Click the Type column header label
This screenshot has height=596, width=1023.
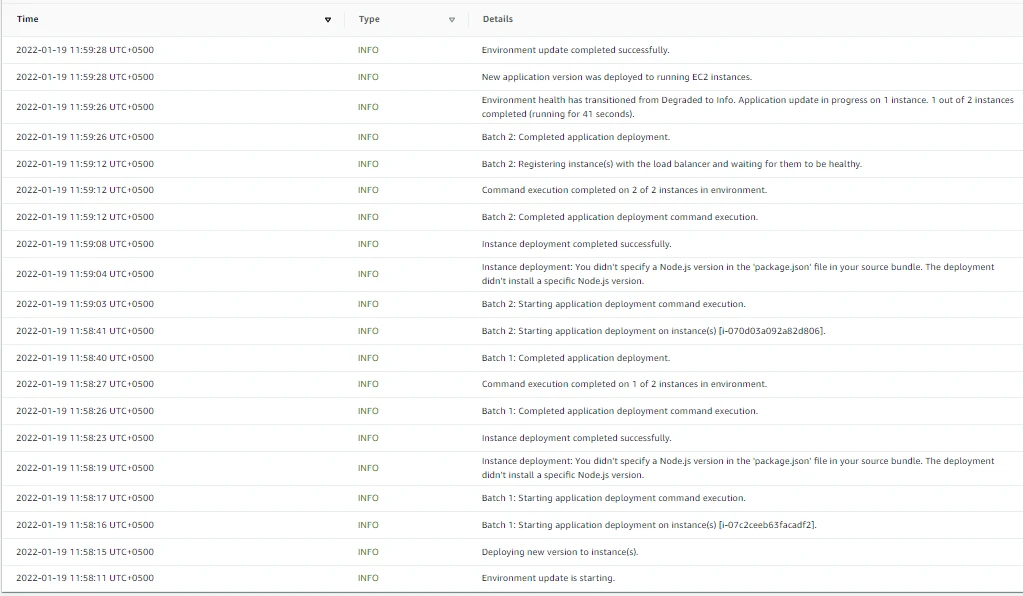(369, 19)
